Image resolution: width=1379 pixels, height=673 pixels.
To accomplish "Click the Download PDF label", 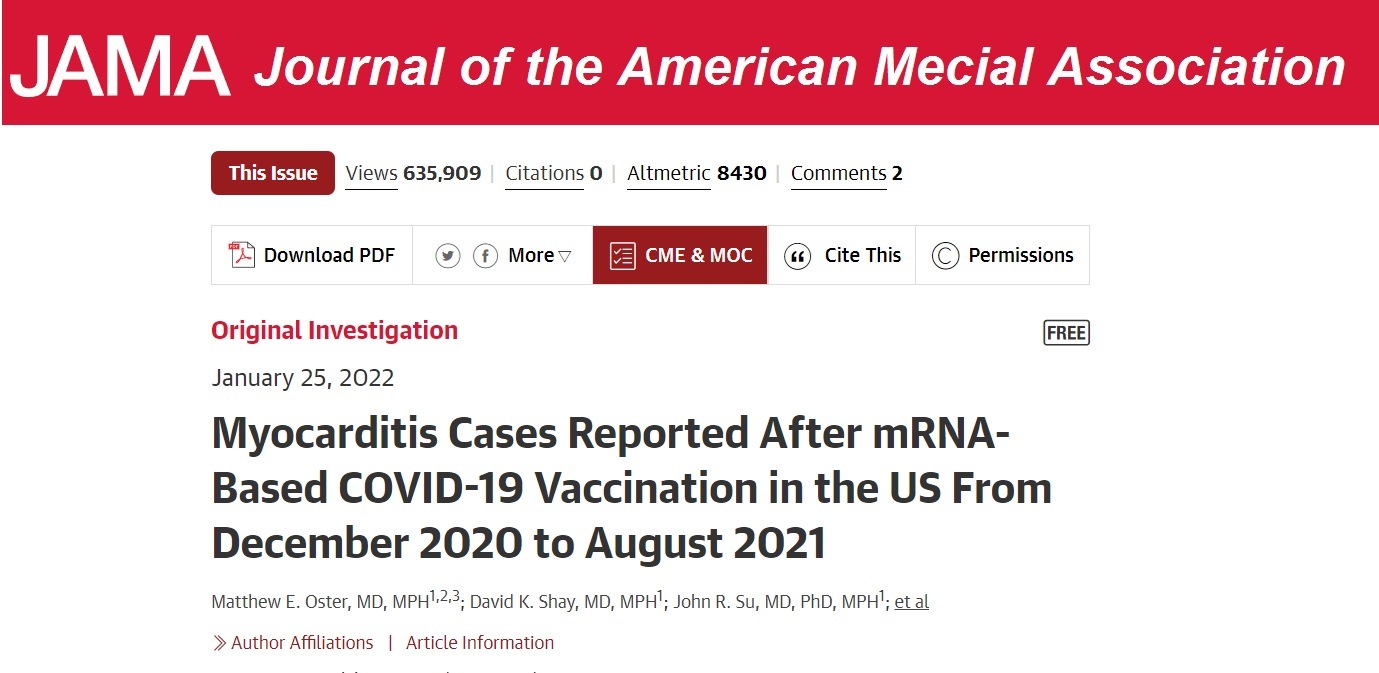I will coord(329,256).
